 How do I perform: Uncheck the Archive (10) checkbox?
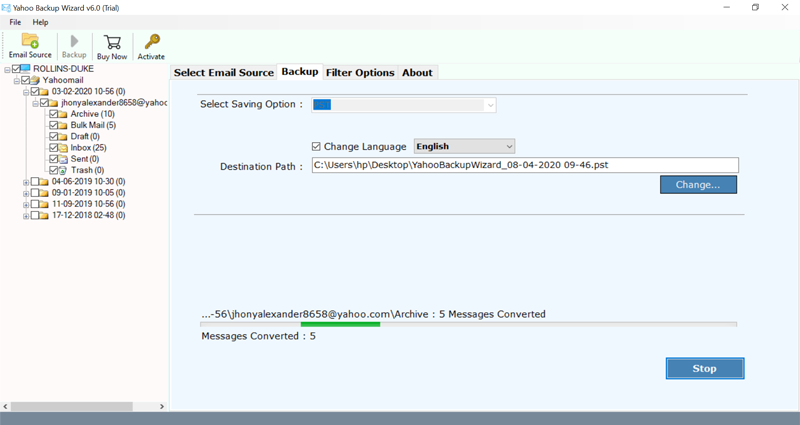click(54, 114)
